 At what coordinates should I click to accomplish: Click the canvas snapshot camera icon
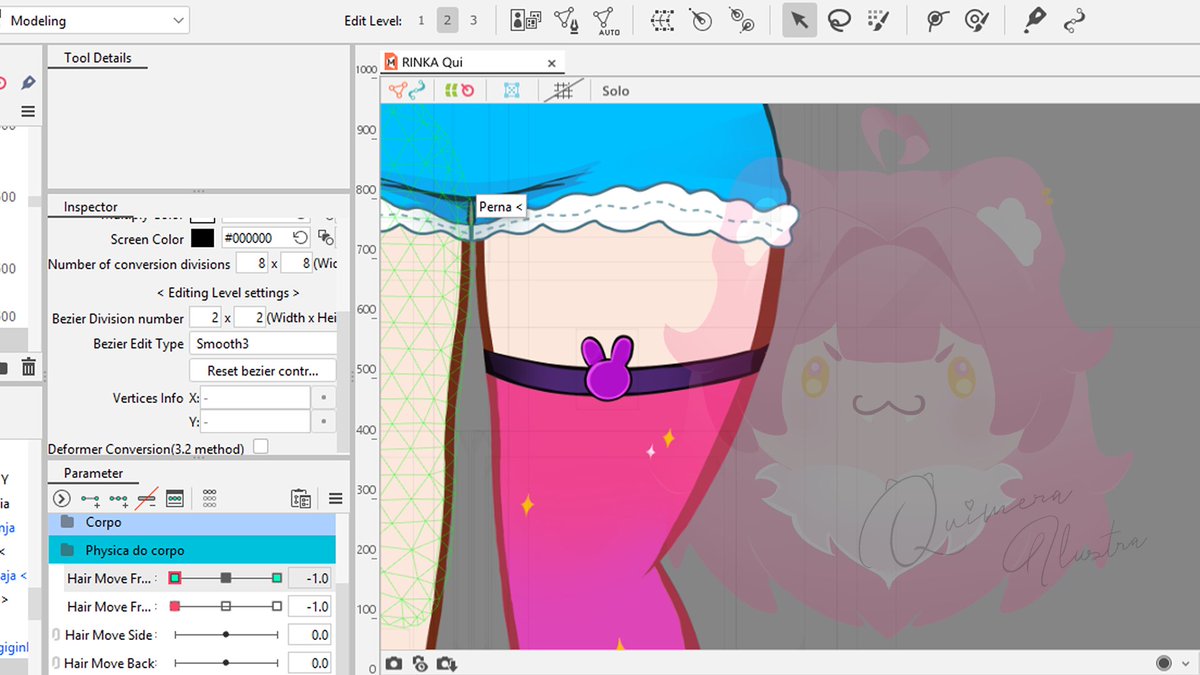coord(394,663)
